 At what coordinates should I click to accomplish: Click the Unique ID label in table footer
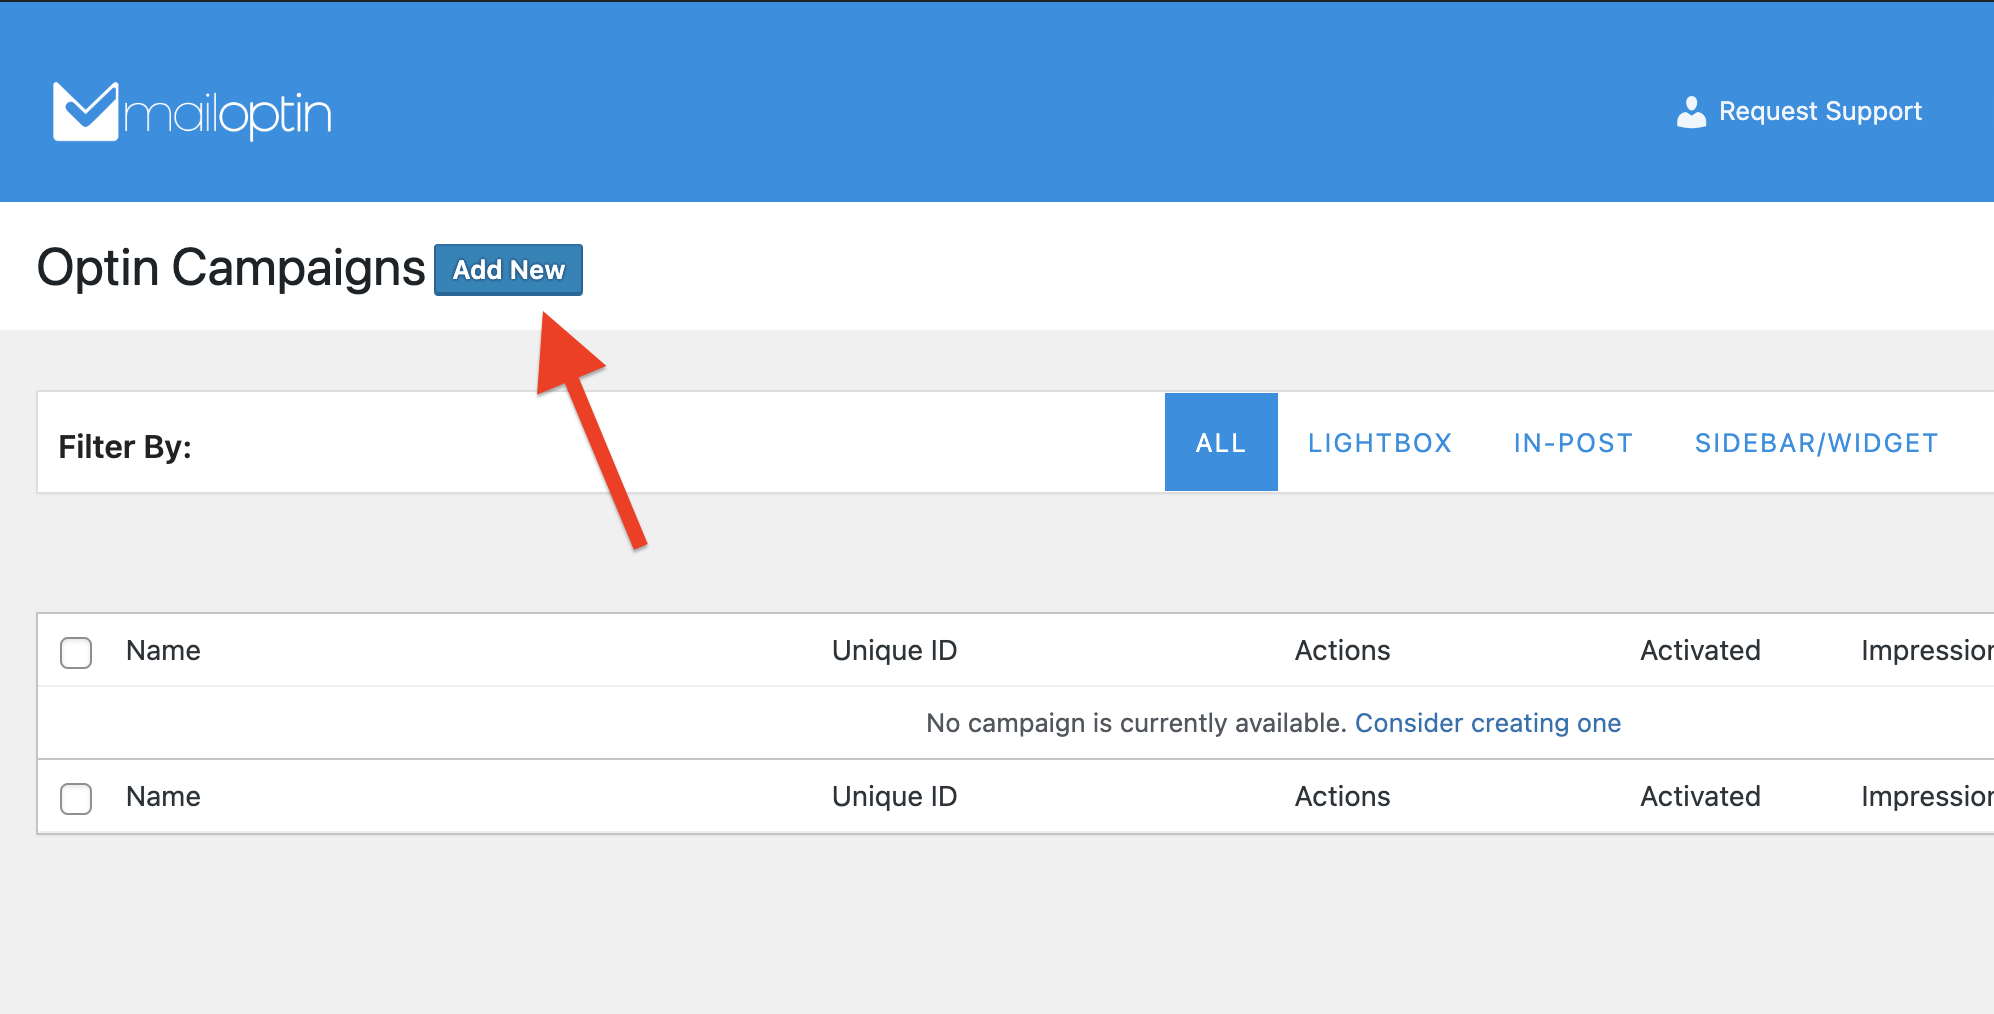[894, 797]
